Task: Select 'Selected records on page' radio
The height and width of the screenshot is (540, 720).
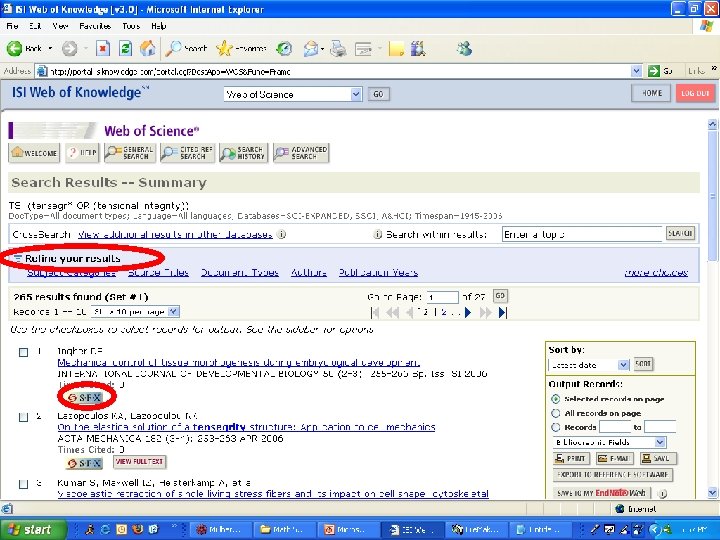Action: (x=556, y=399)
